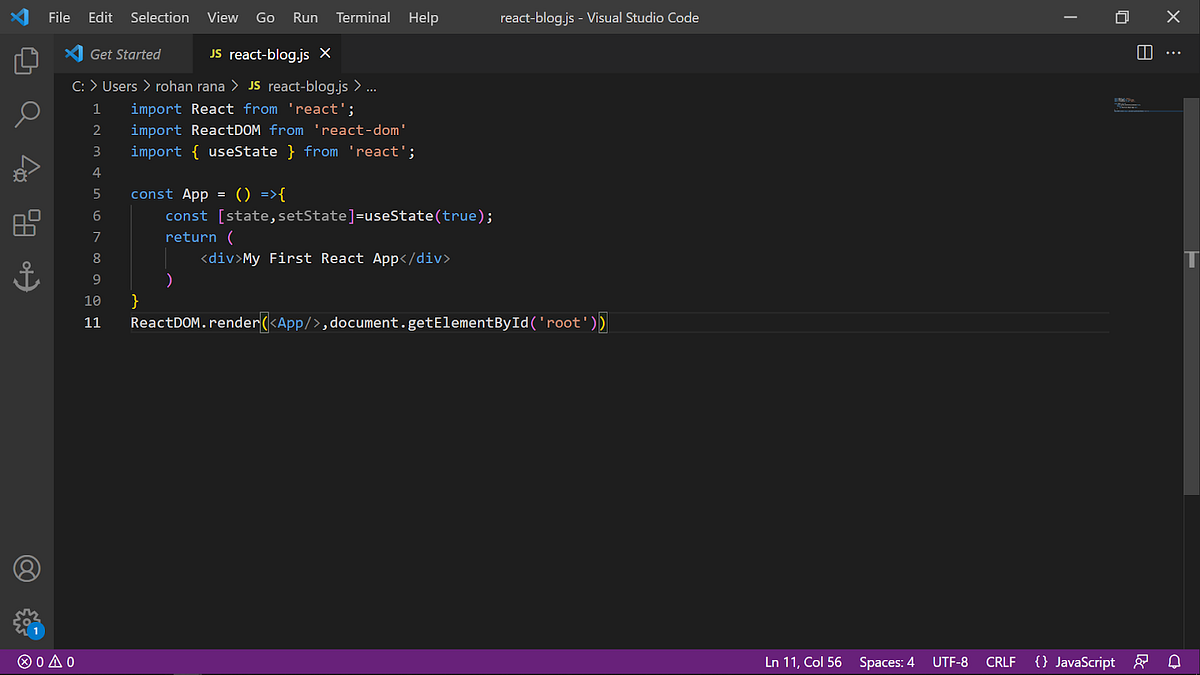The image size is (1200, 675).
Task: Click errors and warnings status counter
Action: click(x=44, y=661)
